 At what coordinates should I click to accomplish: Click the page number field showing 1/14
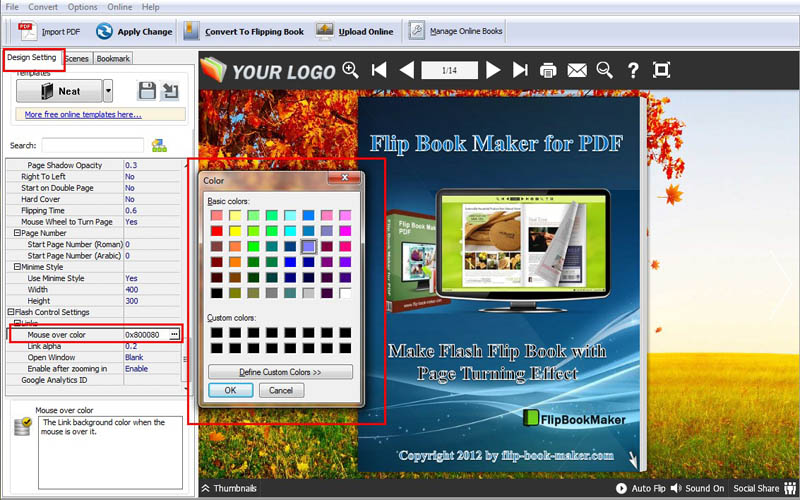point(449,70)
